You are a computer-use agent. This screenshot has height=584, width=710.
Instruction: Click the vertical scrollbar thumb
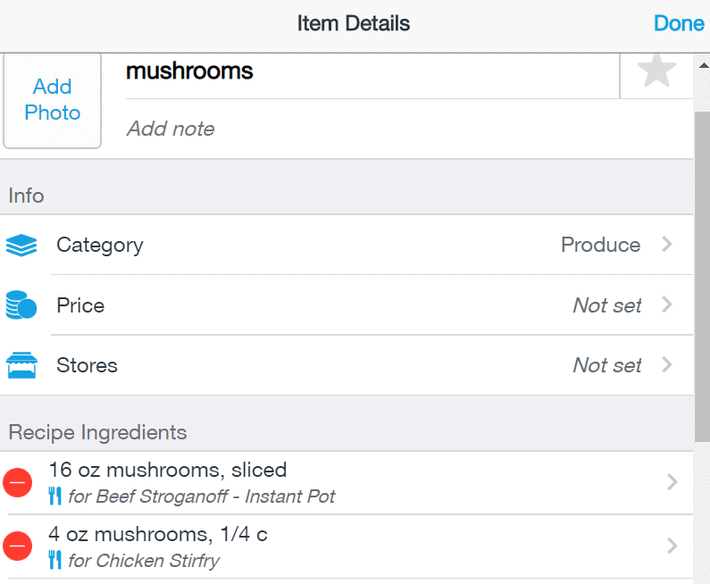point(702,276)
